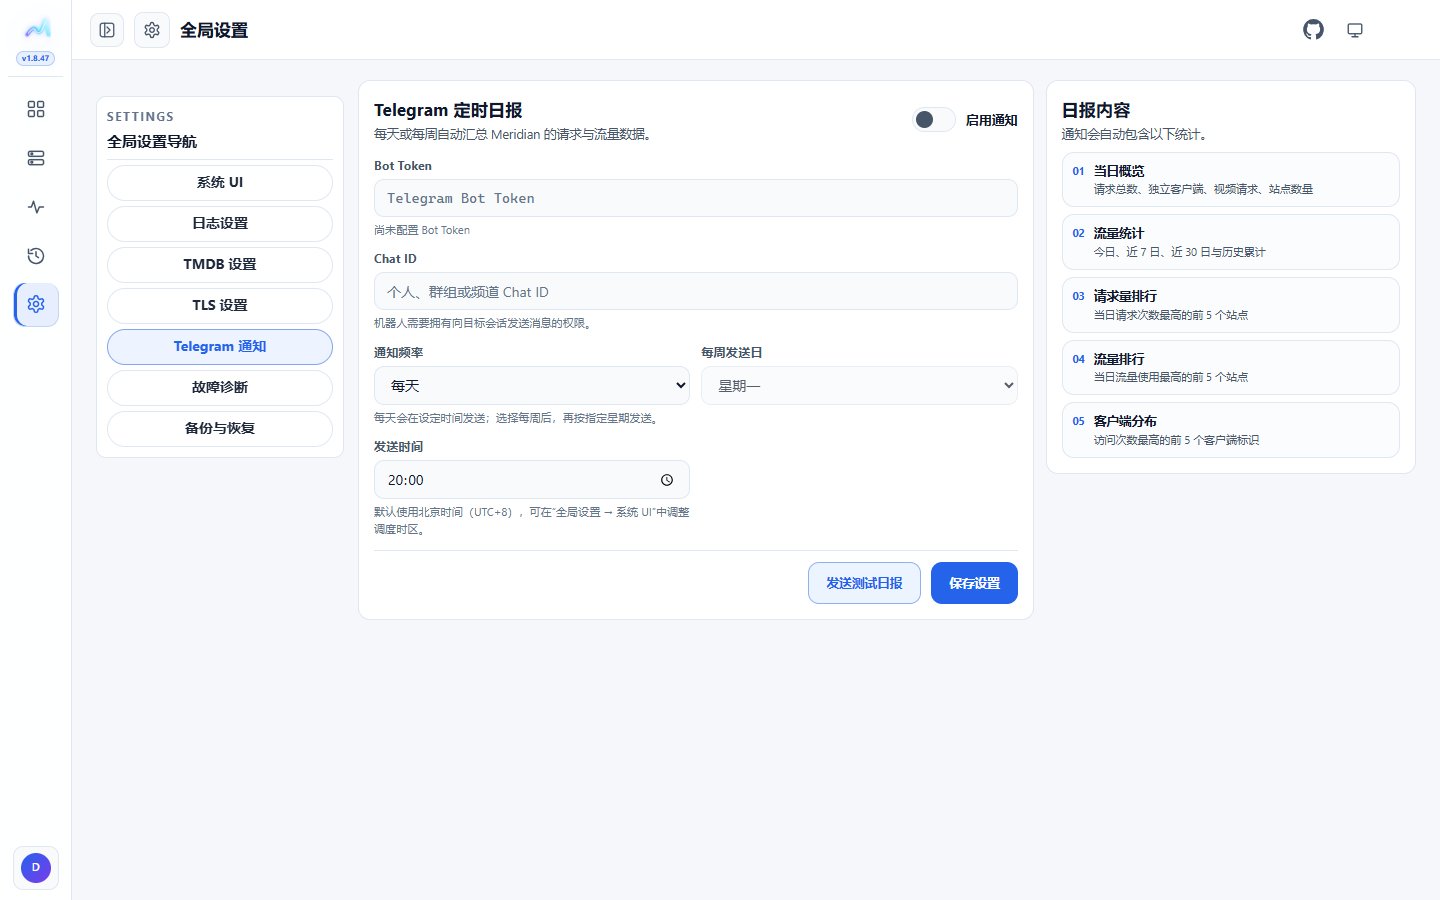Select 故障诊断 in settings navigation
The image size is (1440, 900).
click(220, 388)
